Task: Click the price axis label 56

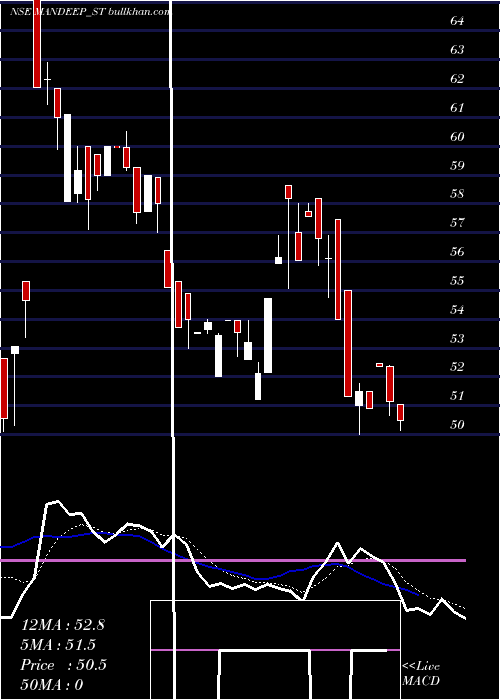Action: pos(457,252)
